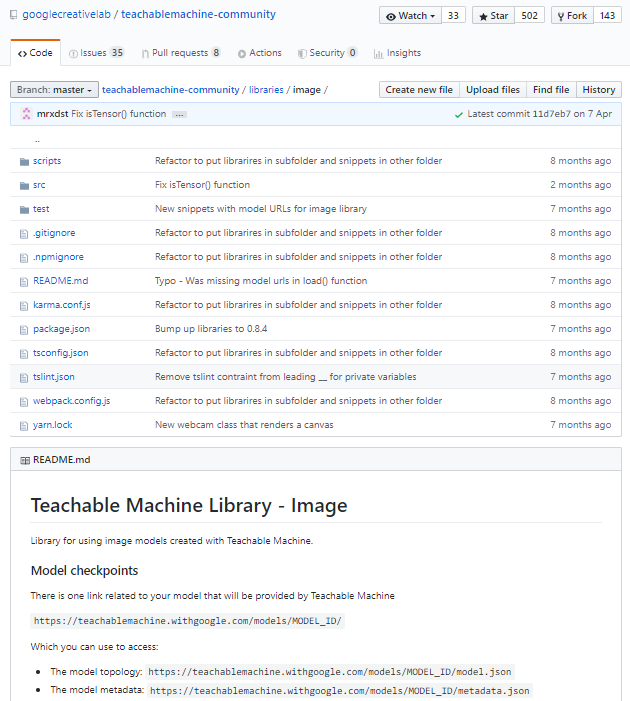Star the repository
Viewport: 630px width, 701px height.
pos(493,16)
